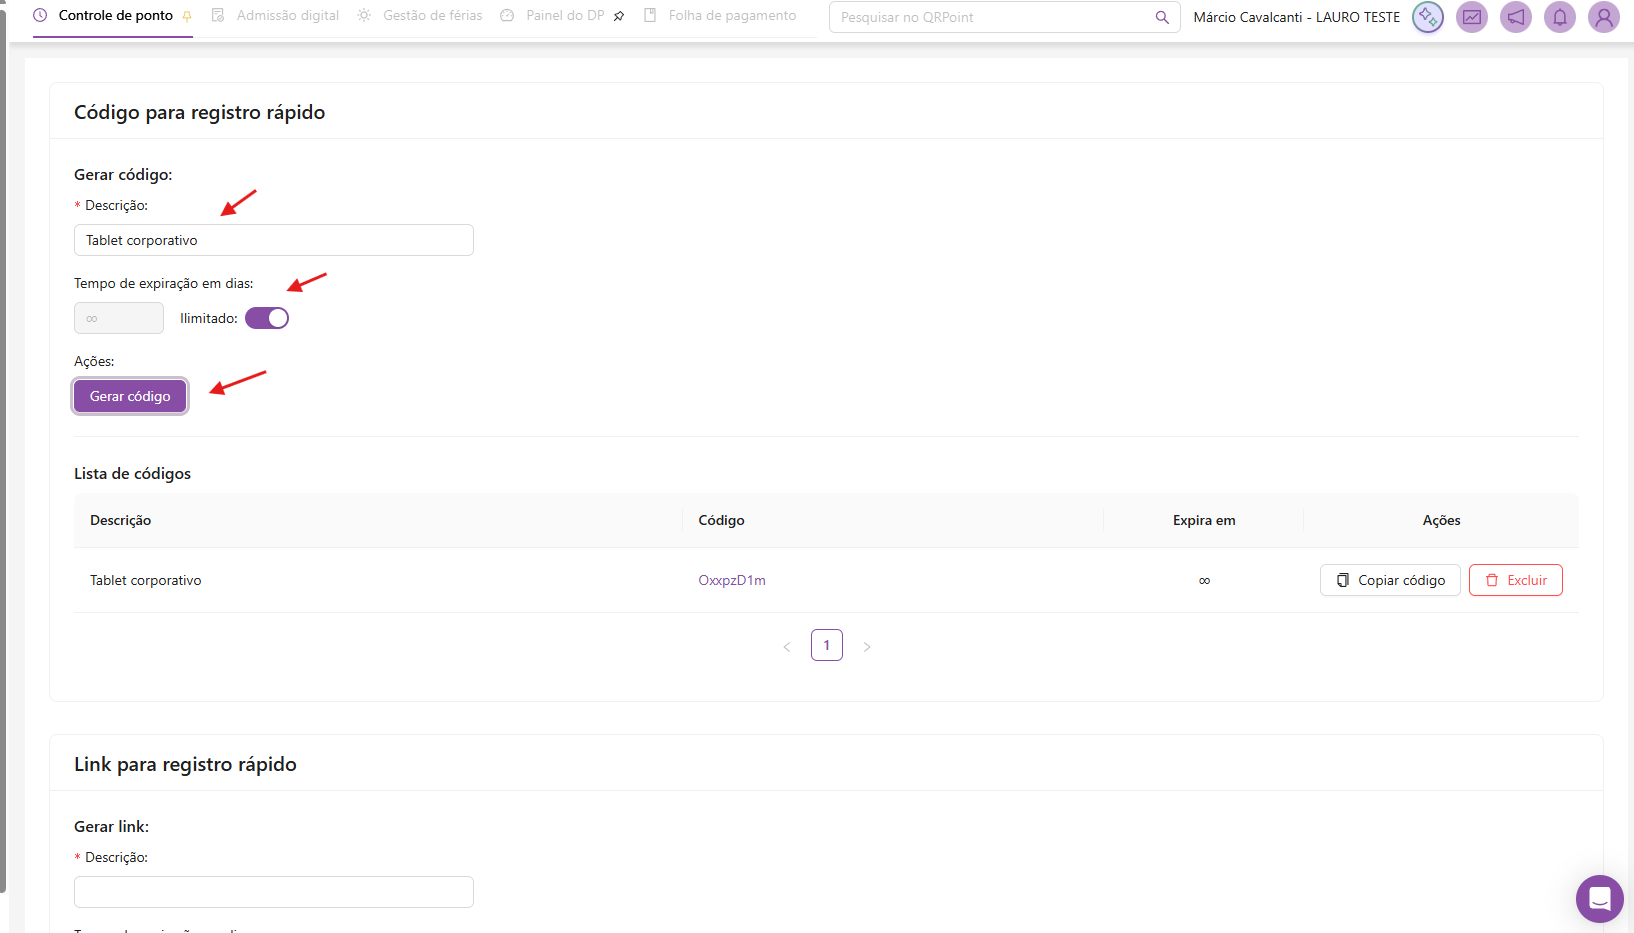Click the AI sparkle assistant icon
Screen dimensions: 1634x933
(x=1427, y=17)
